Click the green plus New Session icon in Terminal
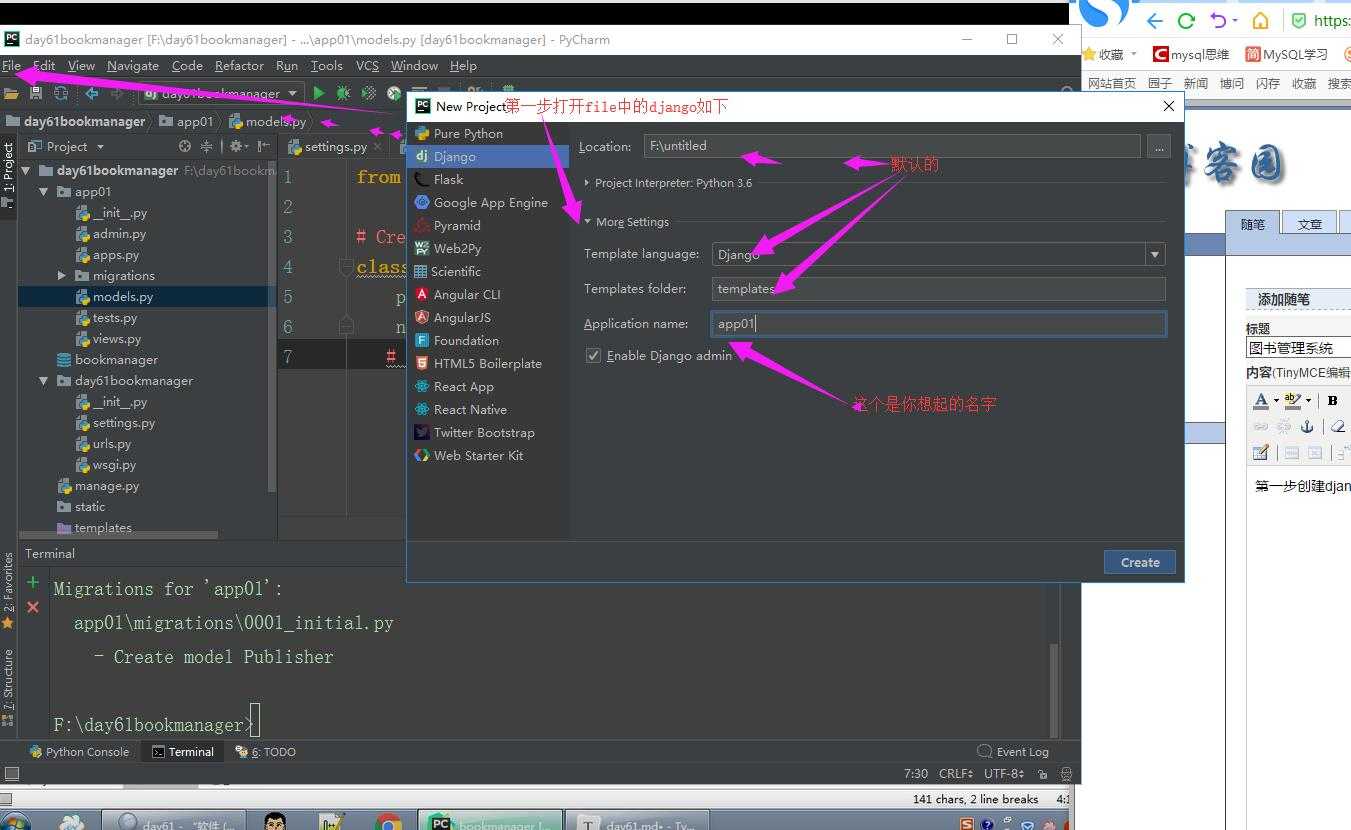The image size is (1351, 830). click(33, 582)
